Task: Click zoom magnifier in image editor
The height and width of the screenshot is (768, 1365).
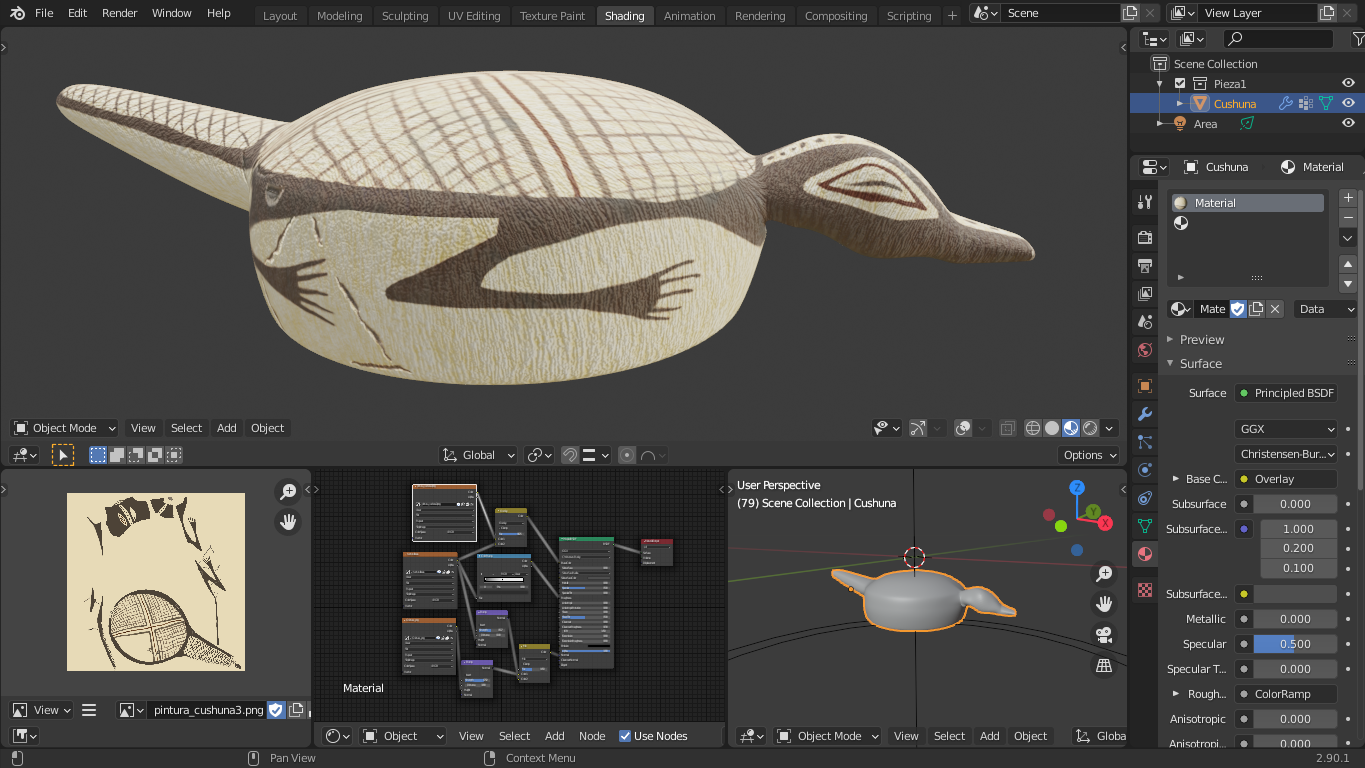Action: pos(288,492)
